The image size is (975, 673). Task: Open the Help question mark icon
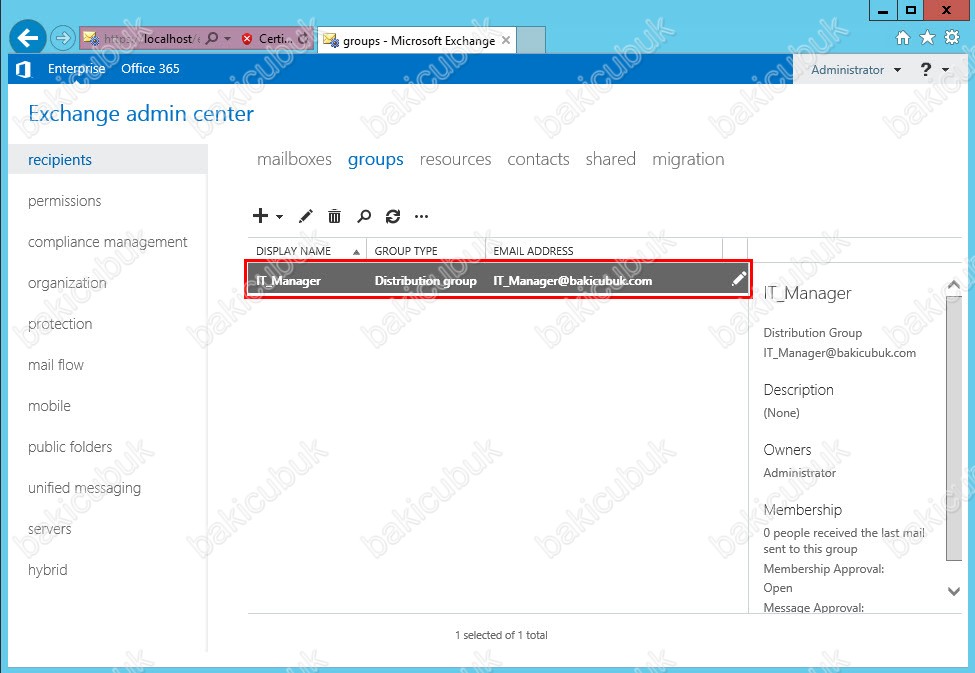[925, 69]
